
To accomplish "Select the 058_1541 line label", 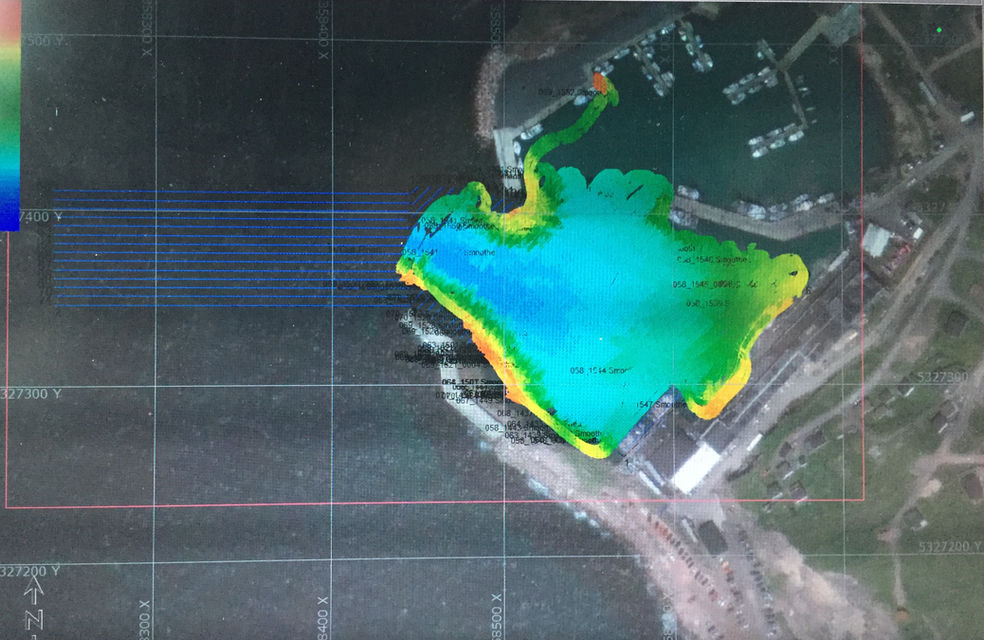I will point(421,251).
